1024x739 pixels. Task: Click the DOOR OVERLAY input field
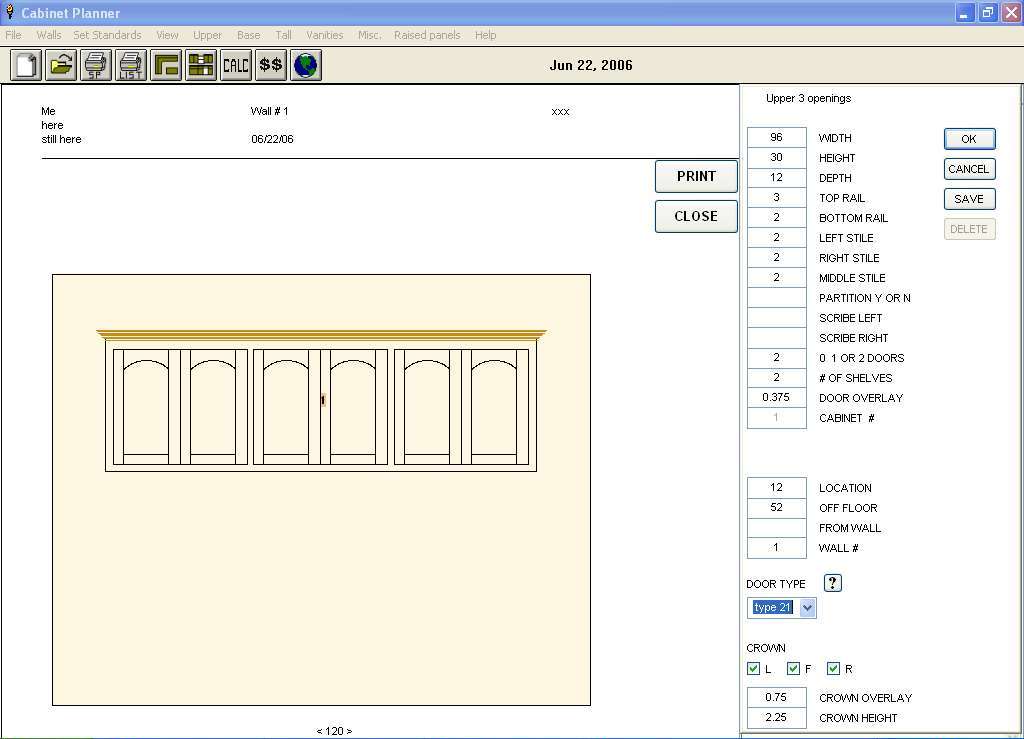pyautogui.click(x=776, y=398)
